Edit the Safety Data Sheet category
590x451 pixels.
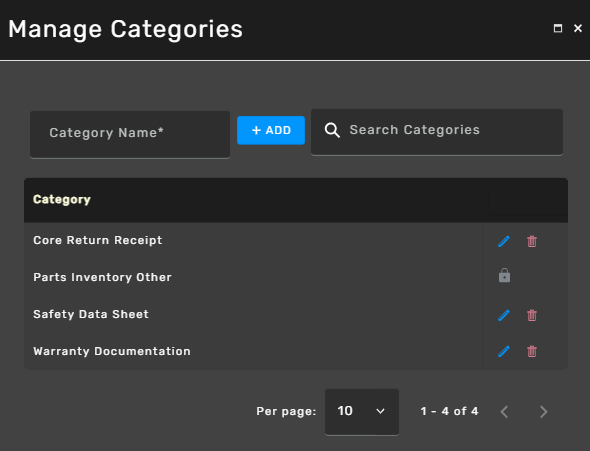(x=504, y=315)
